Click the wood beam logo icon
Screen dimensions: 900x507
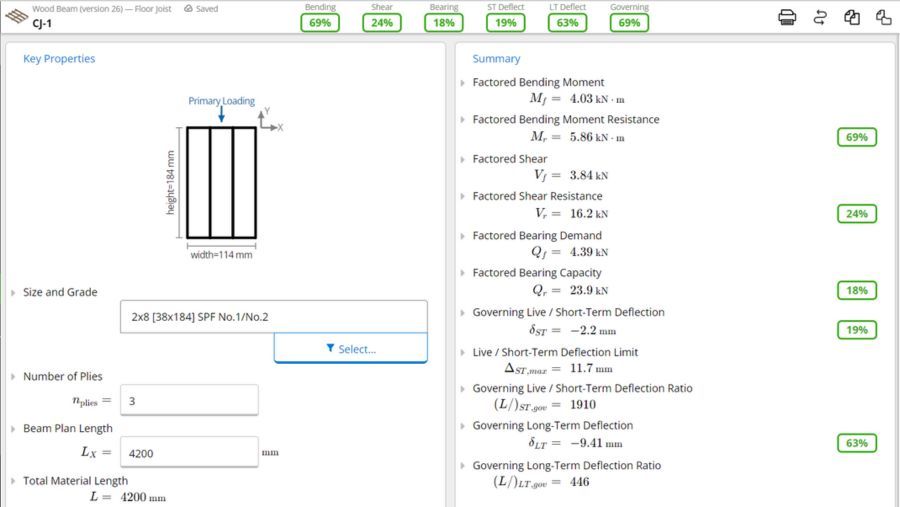tap(16, 16)
